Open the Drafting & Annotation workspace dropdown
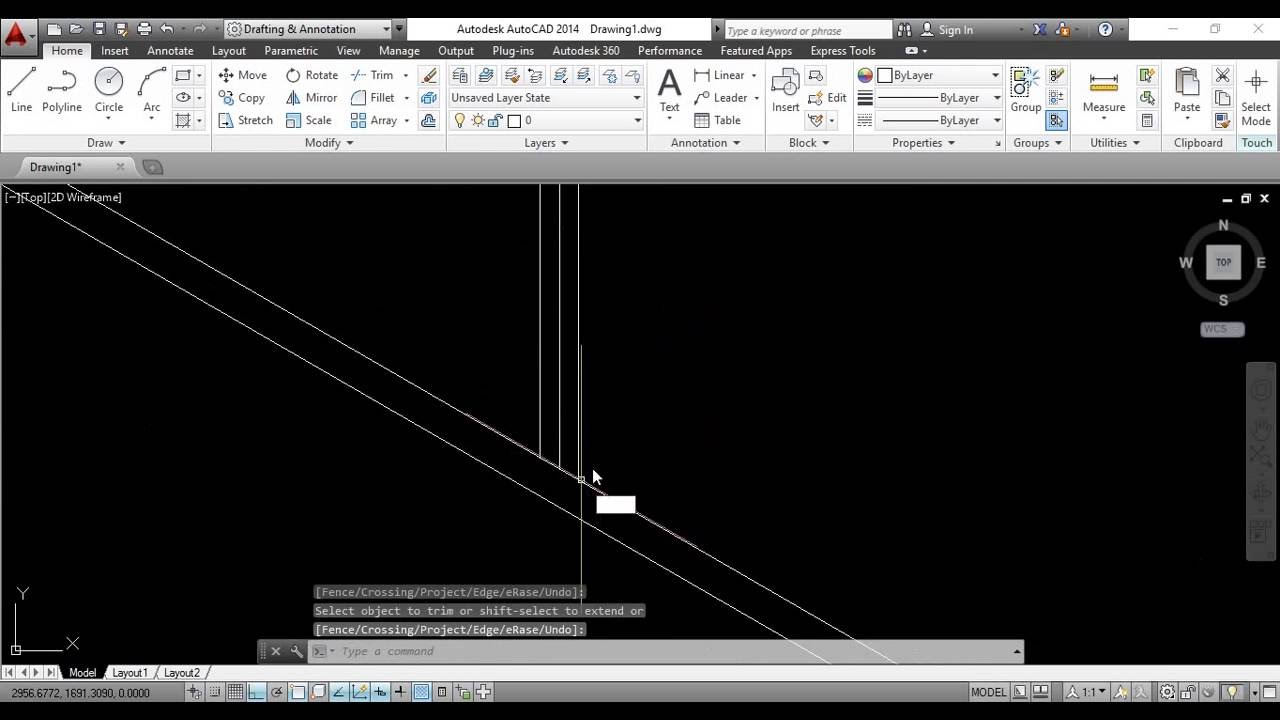 308,29
